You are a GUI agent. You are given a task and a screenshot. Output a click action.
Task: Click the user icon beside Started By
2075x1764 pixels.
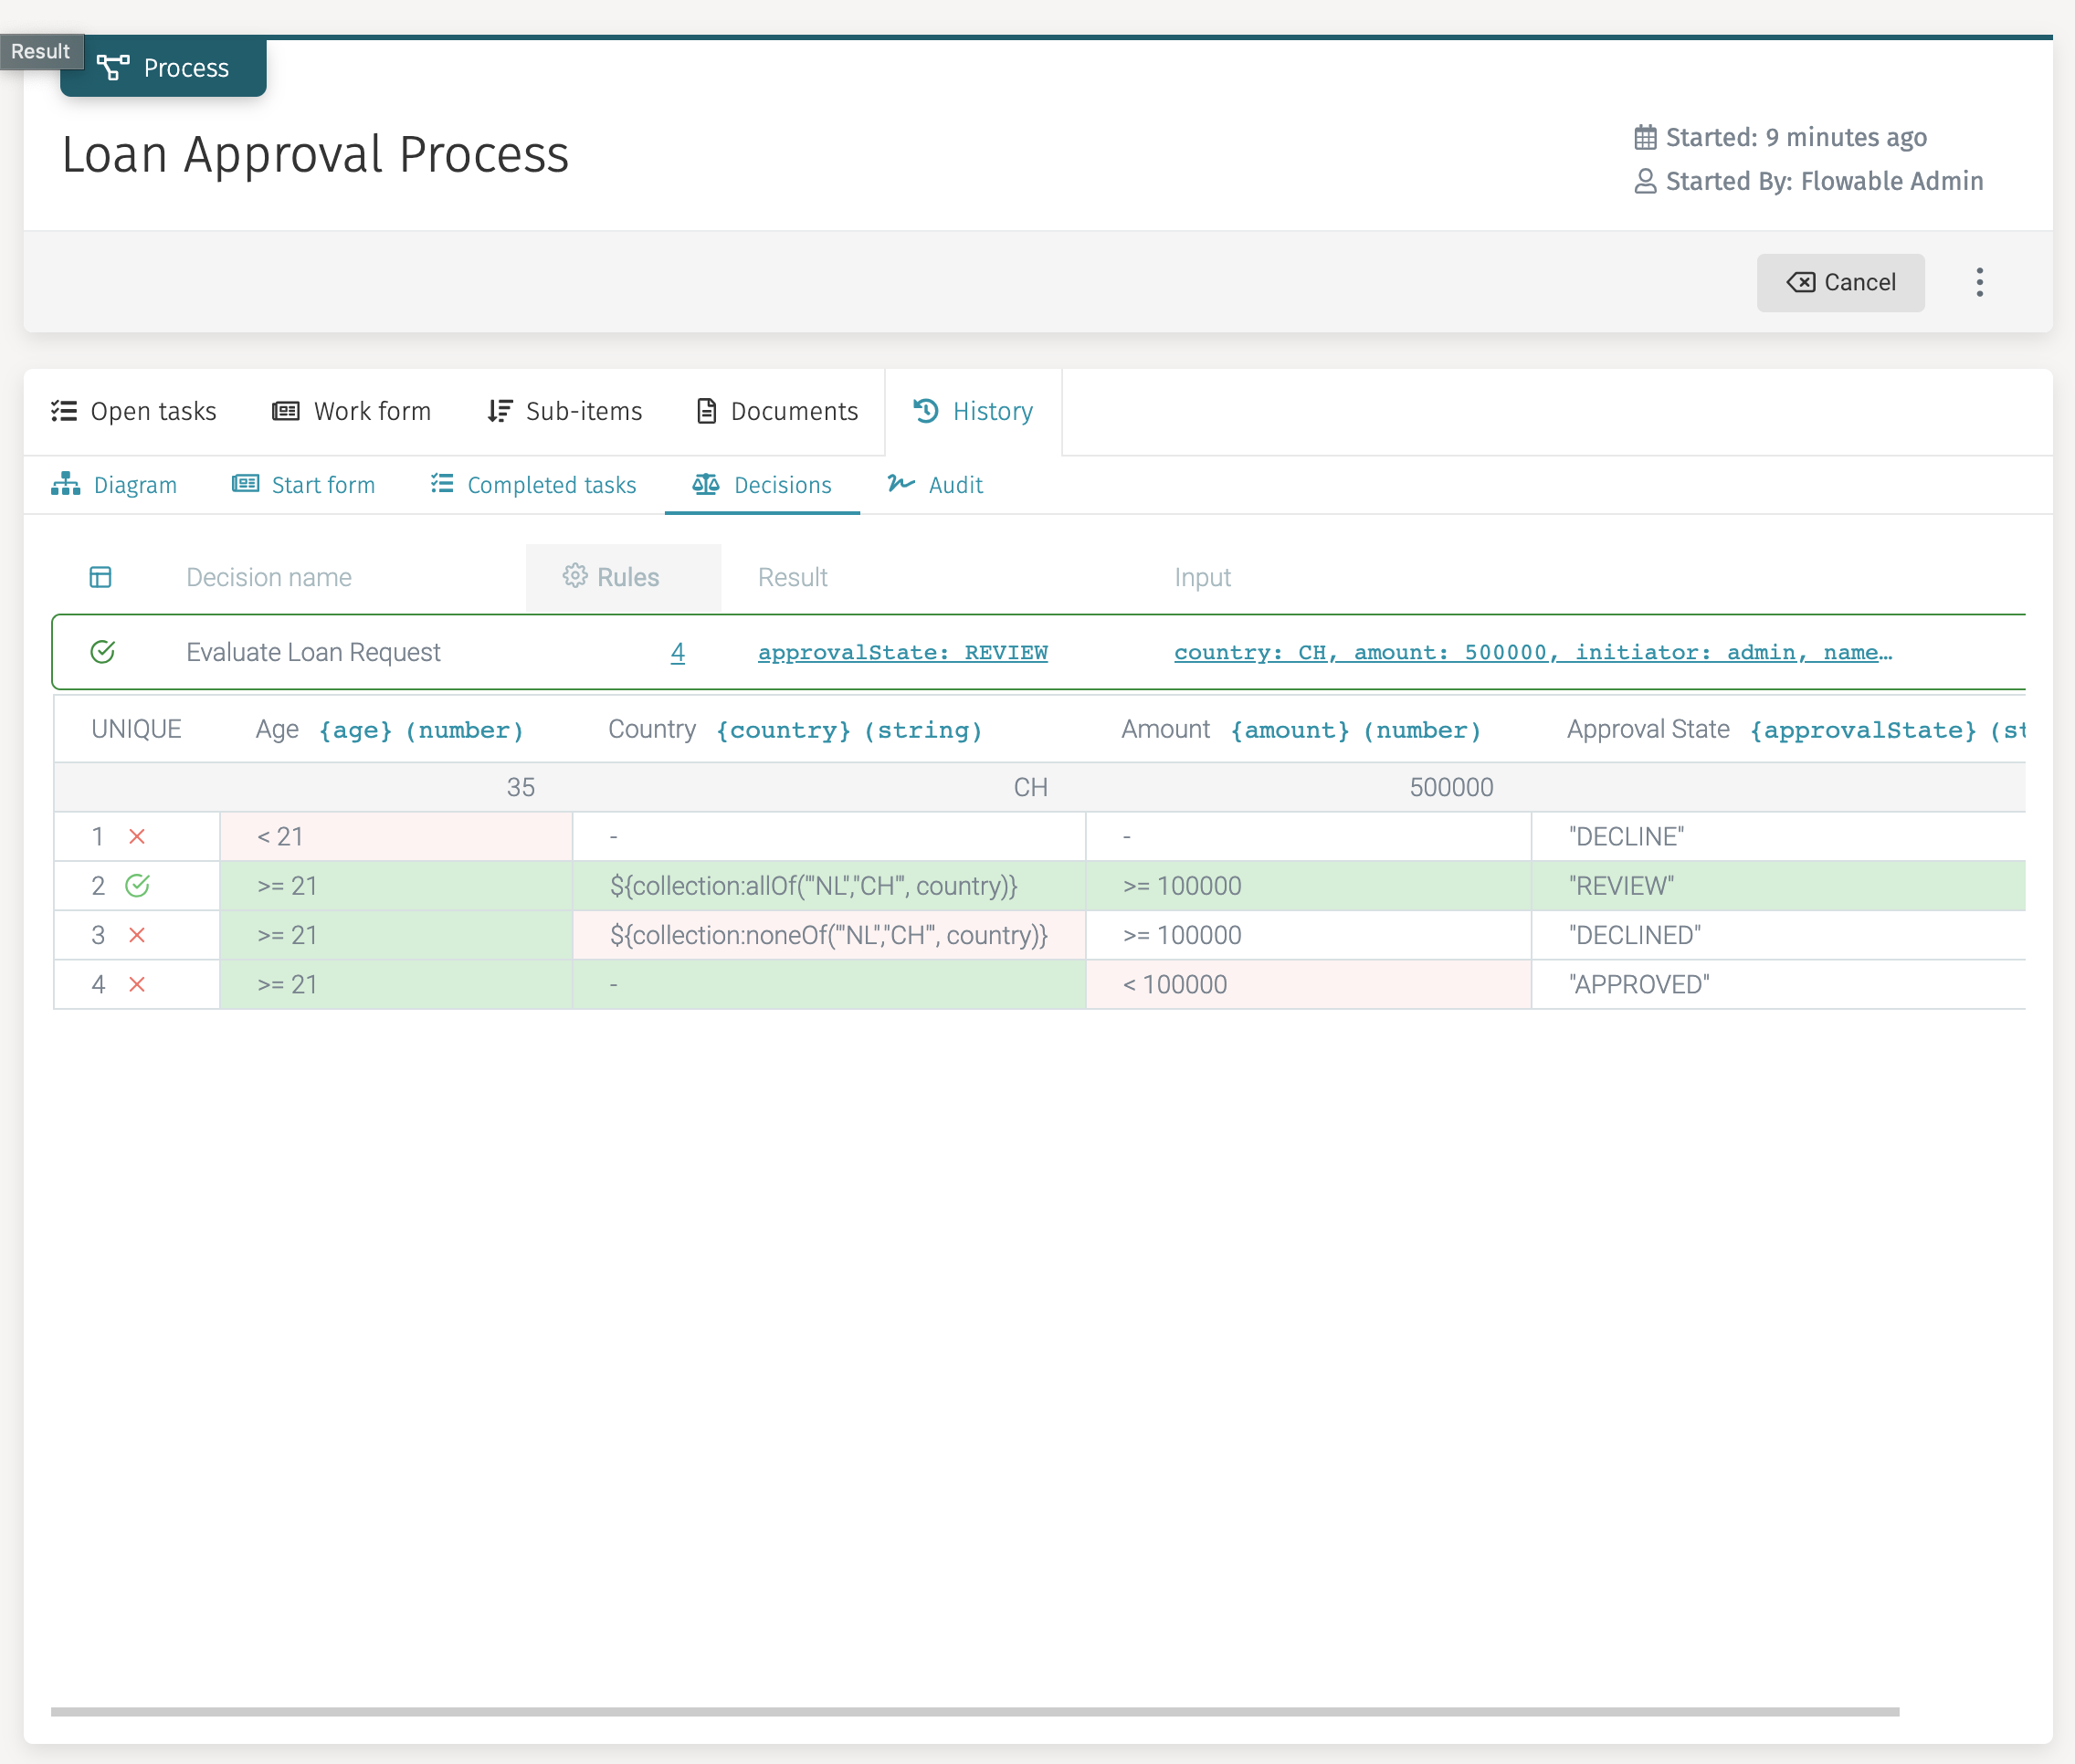tap(1645, 181)
